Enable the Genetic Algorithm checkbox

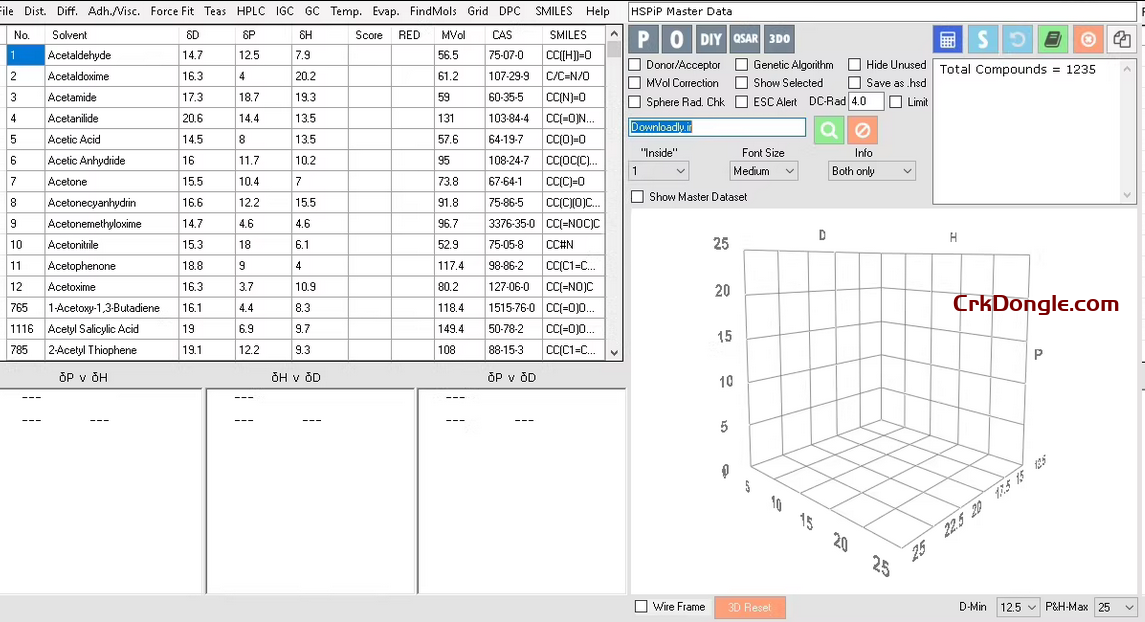point(742,64)
